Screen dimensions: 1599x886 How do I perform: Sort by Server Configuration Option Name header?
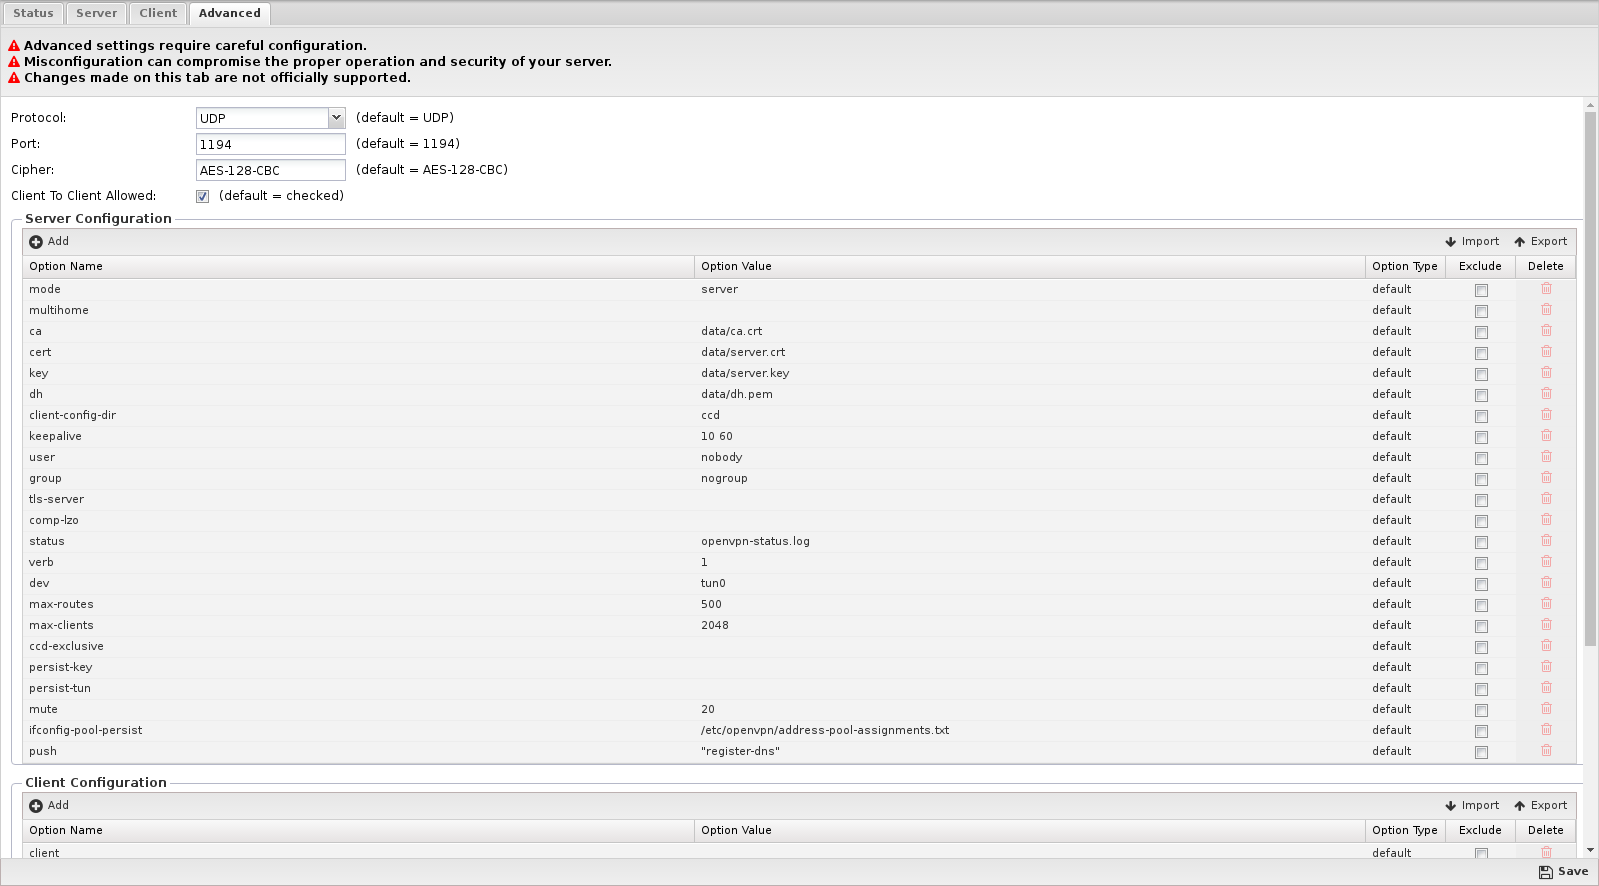(x=358, y=266)
